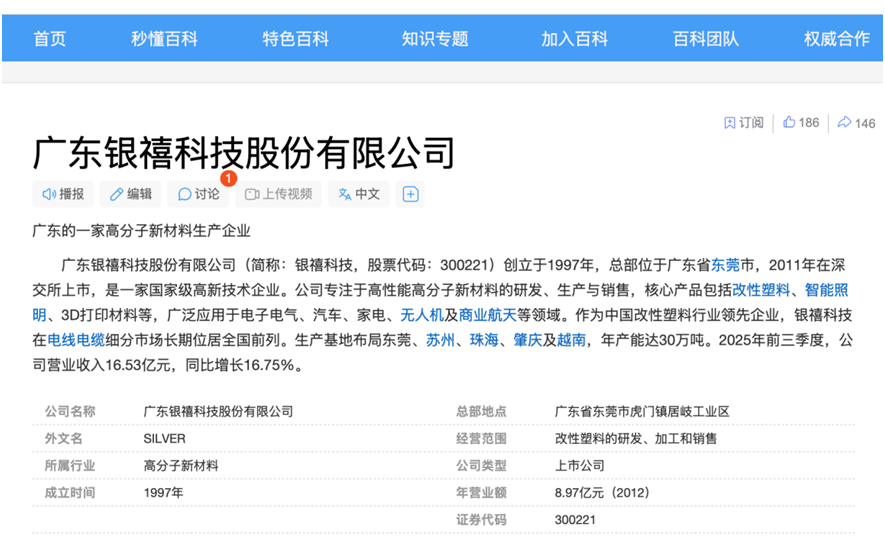Click the 证券代码 label

click(x=481, y=520)
